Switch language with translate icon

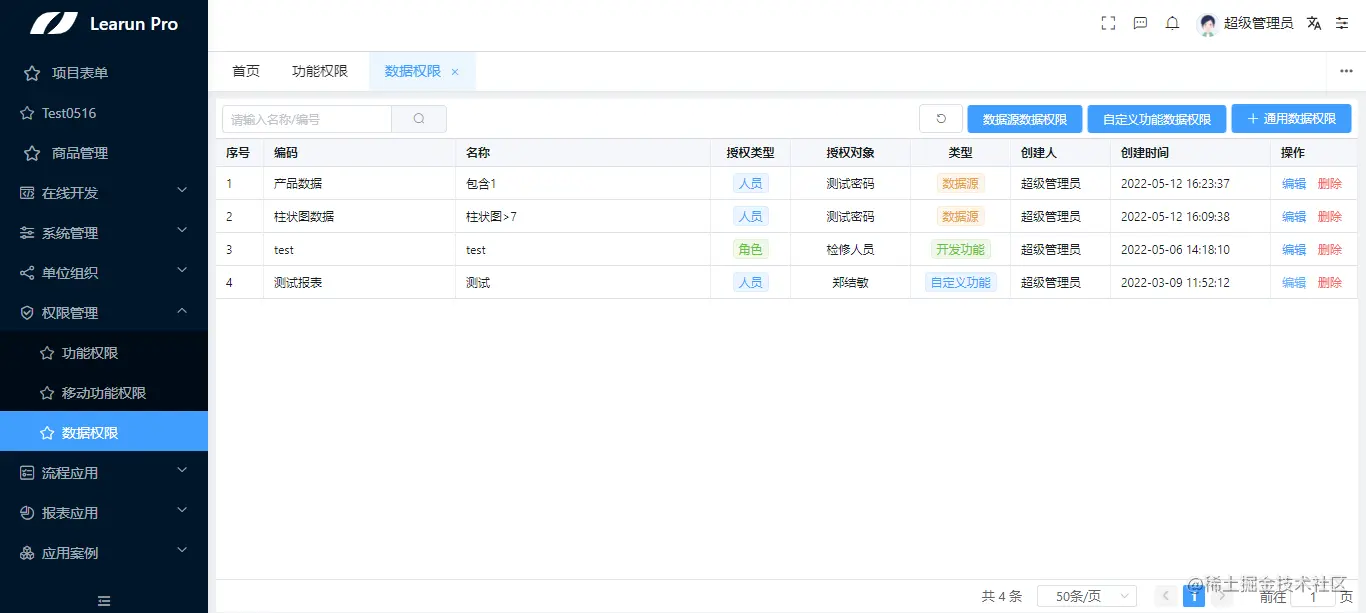pos(1314,23)
